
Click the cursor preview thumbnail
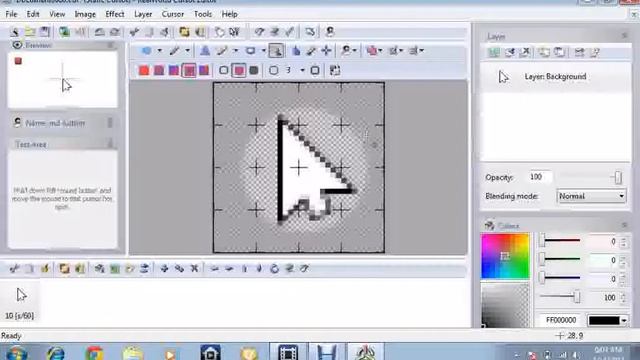tap(63, 79)
